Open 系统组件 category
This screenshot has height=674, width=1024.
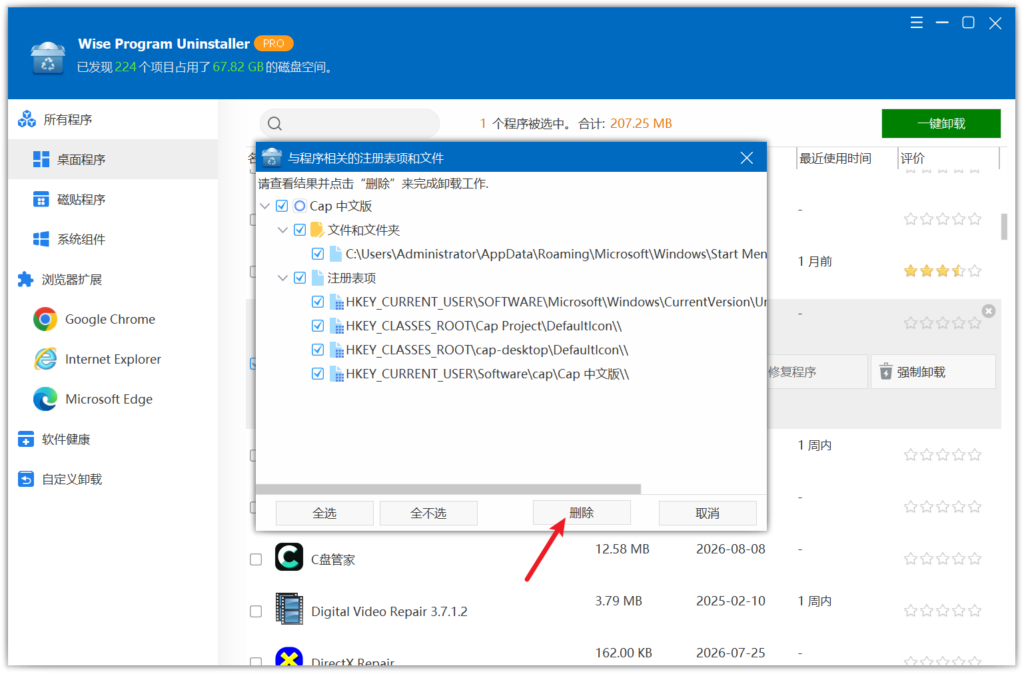click(x=113, y=239)
